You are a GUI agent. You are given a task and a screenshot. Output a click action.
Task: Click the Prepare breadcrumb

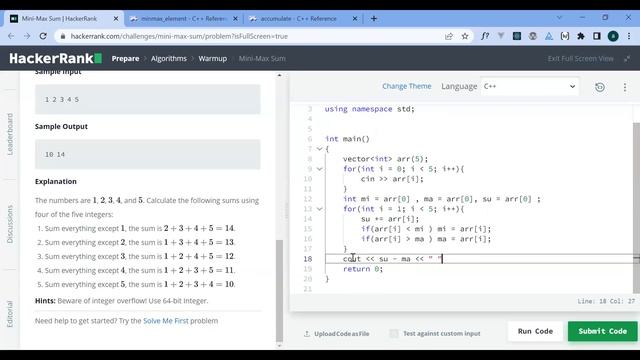coord(125,59)
